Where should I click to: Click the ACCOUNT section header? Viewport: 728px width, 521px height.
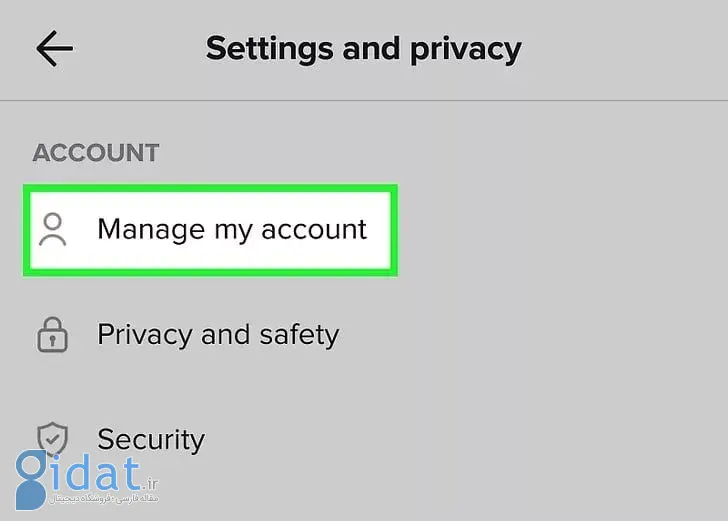coord(96,153)
